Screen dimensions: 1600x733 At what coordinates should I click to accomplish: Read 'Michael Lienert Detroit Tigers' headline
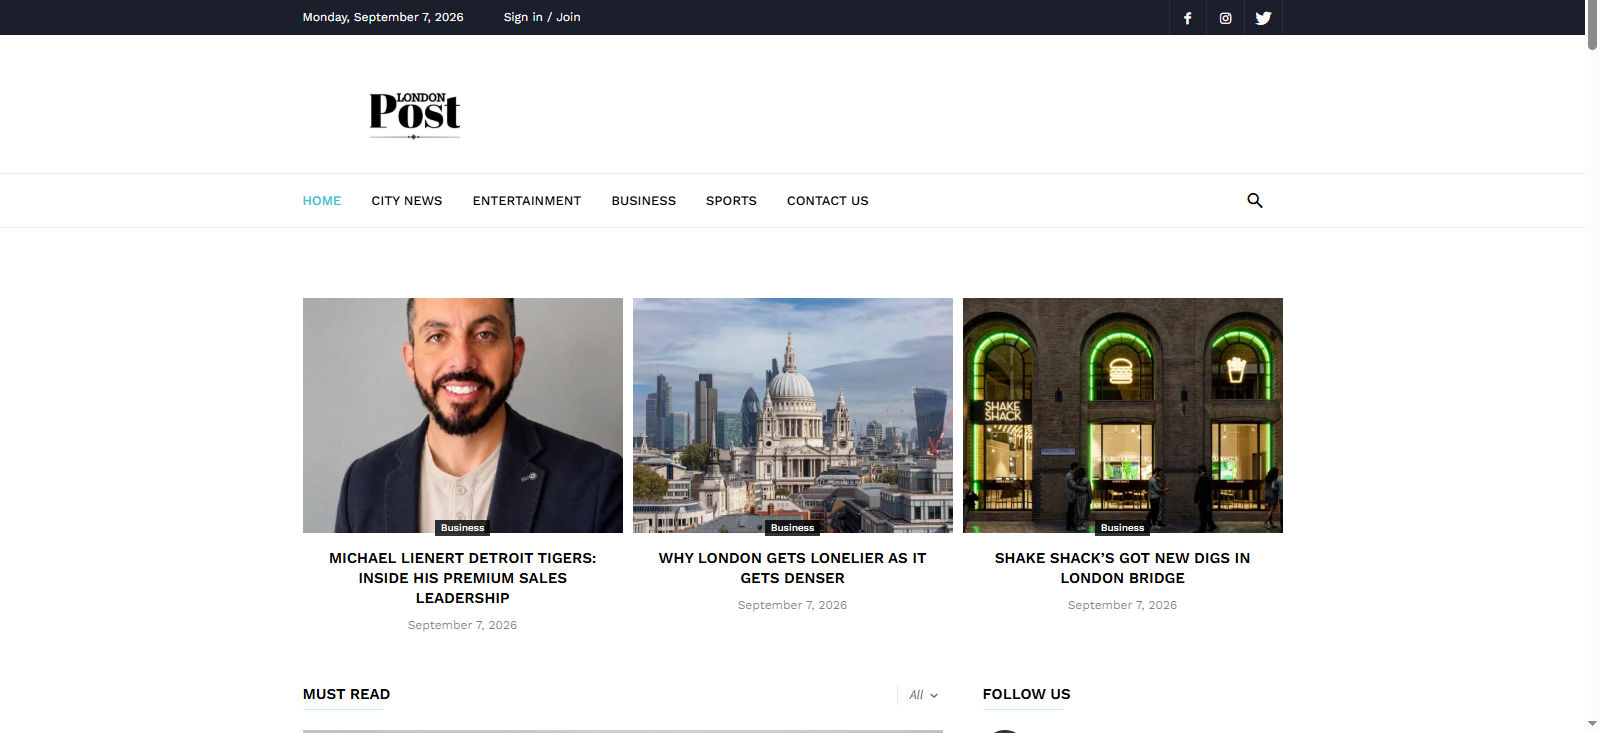[463, 578]
